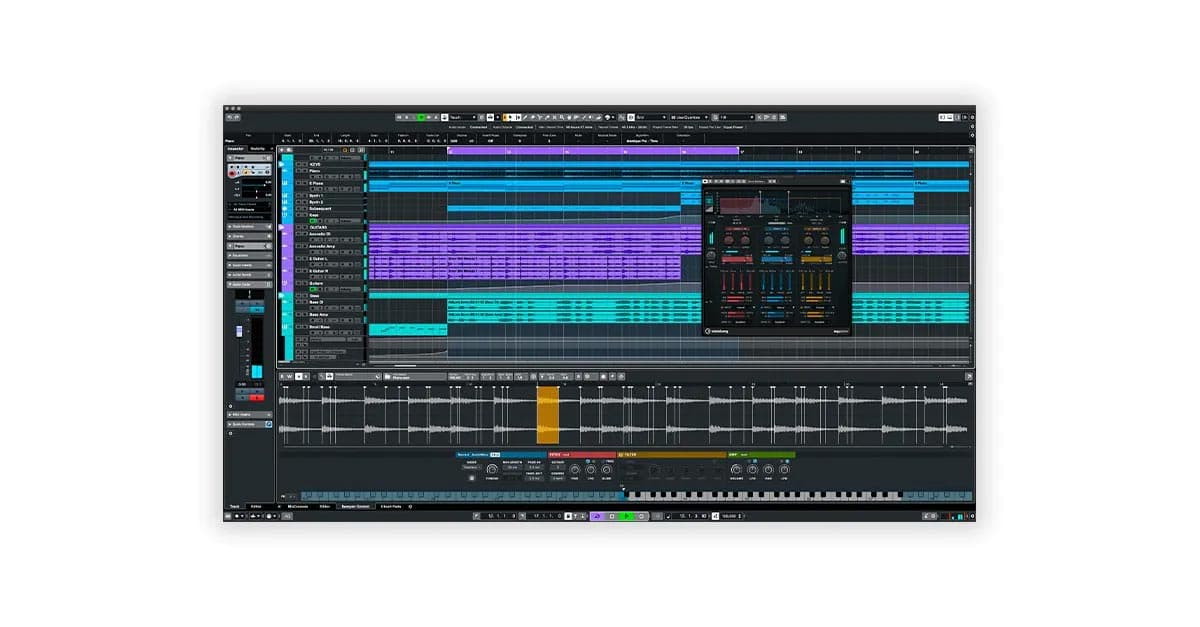Click the quantize icon left of 1/16 field
Screen dimensions: 1200x627
(x=714, y=117)
